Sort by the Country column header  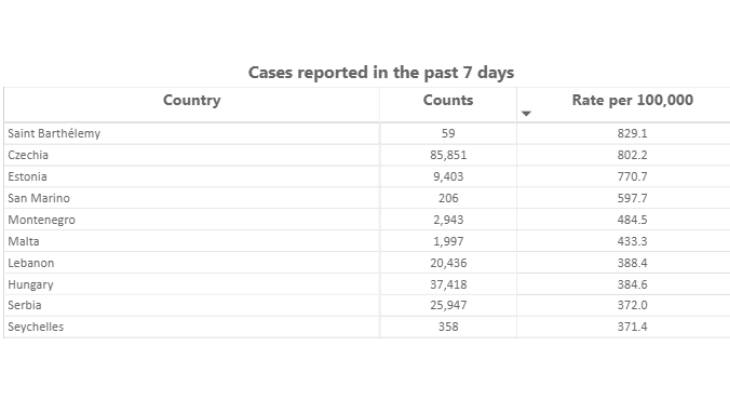192,100
